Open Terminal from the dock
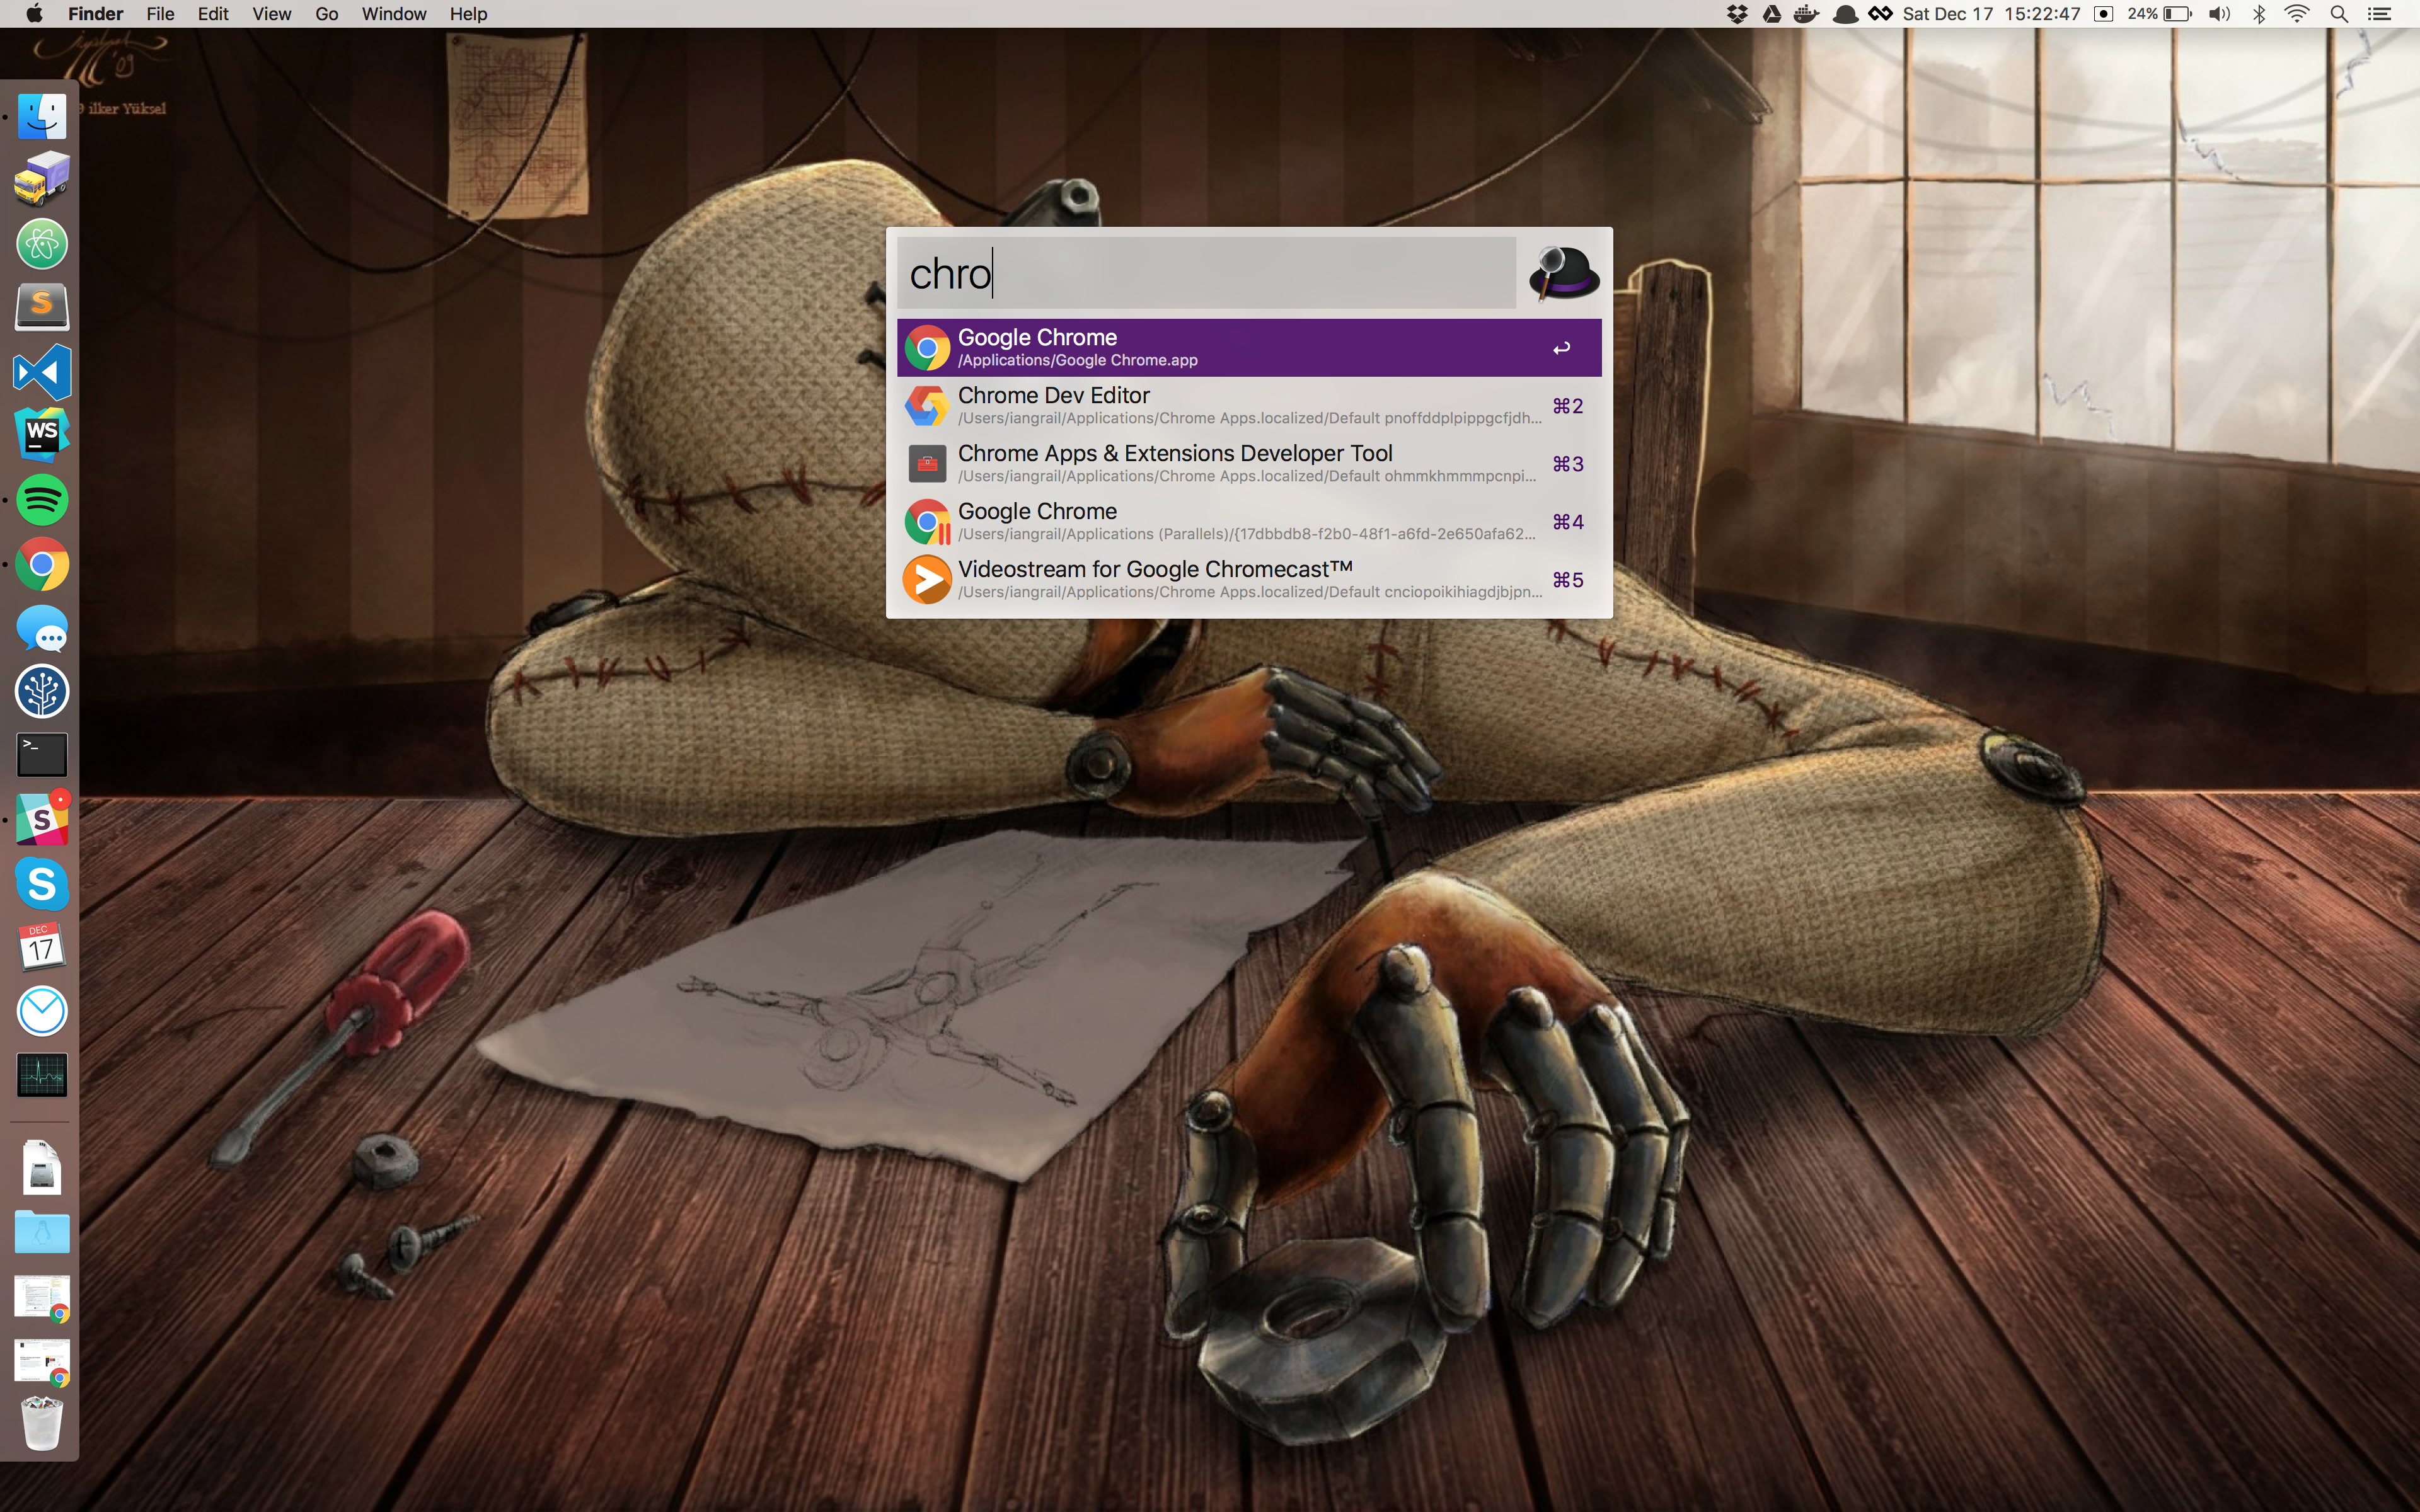 42,755
